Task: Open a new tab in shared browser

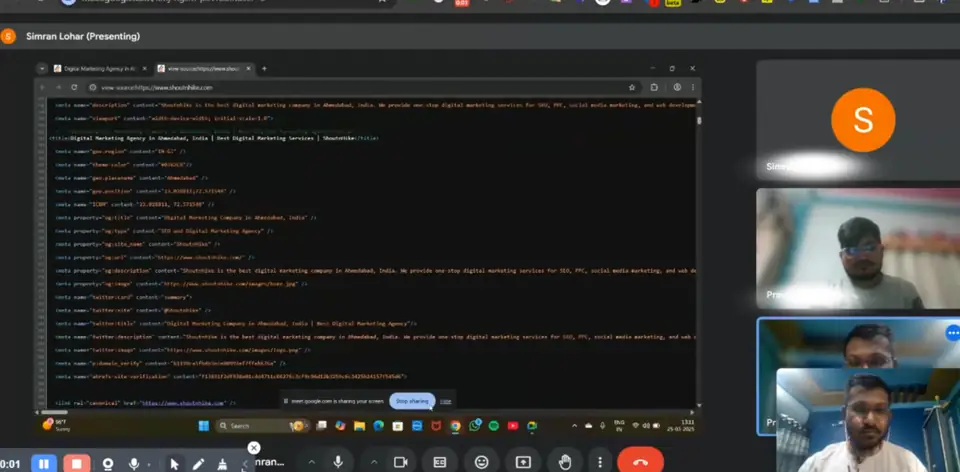Action: coord(264,69)
